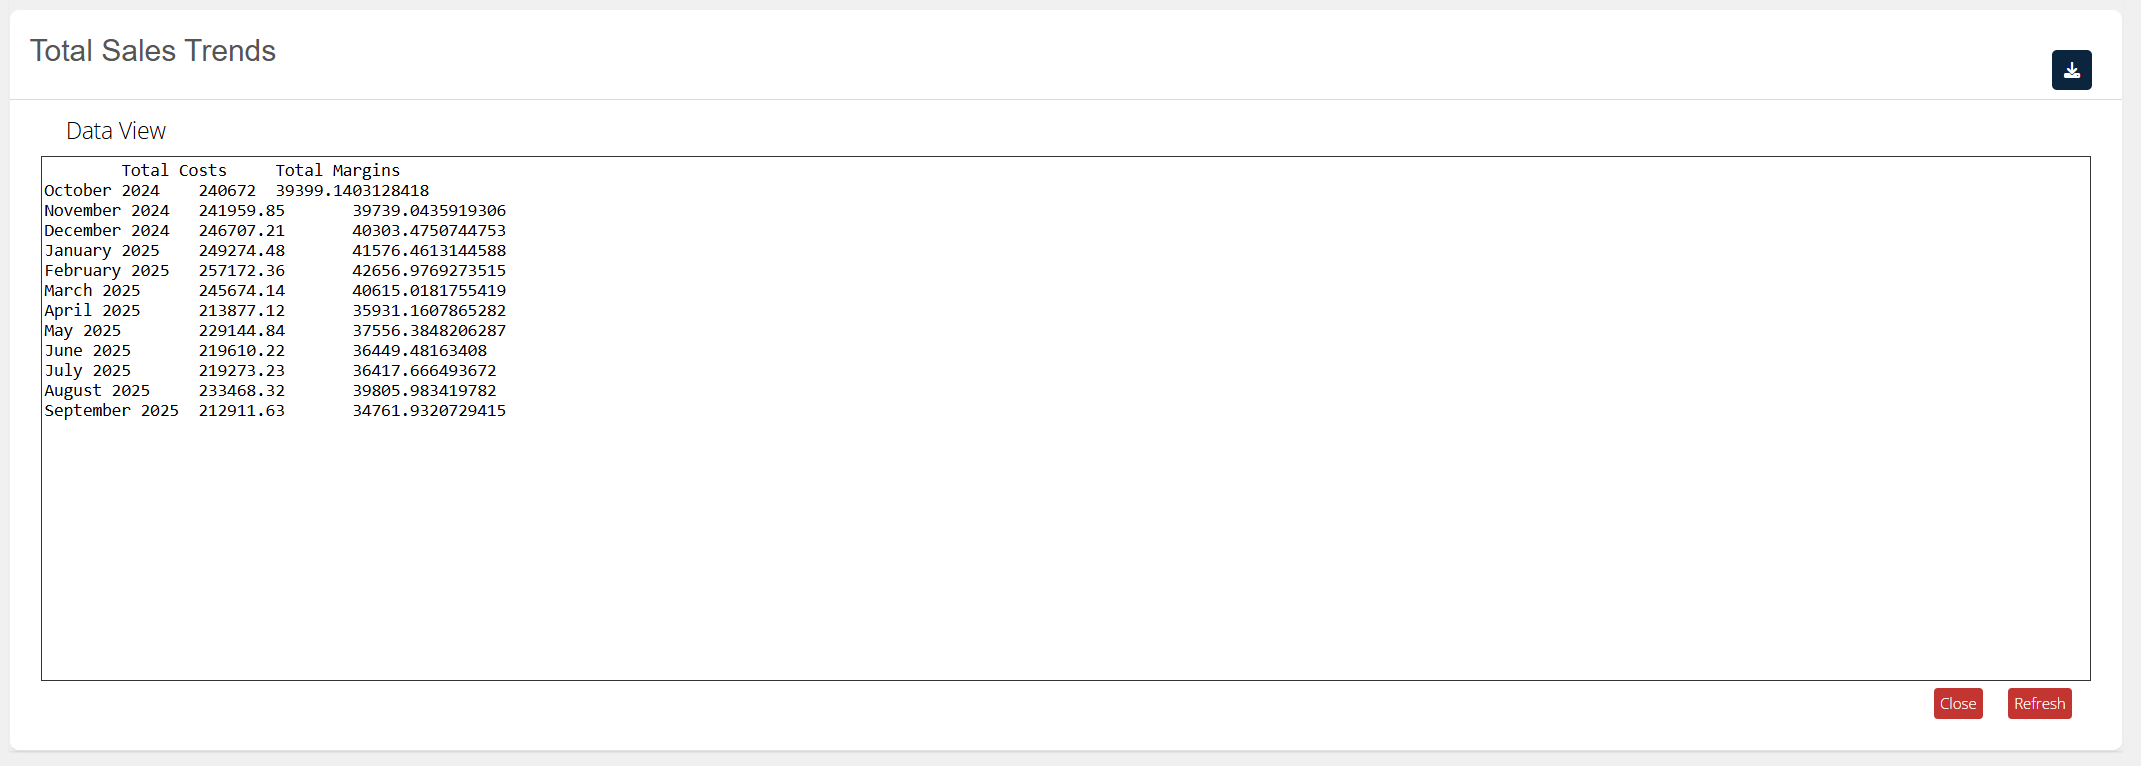Click the Total Costs column header text

[174, 171]
